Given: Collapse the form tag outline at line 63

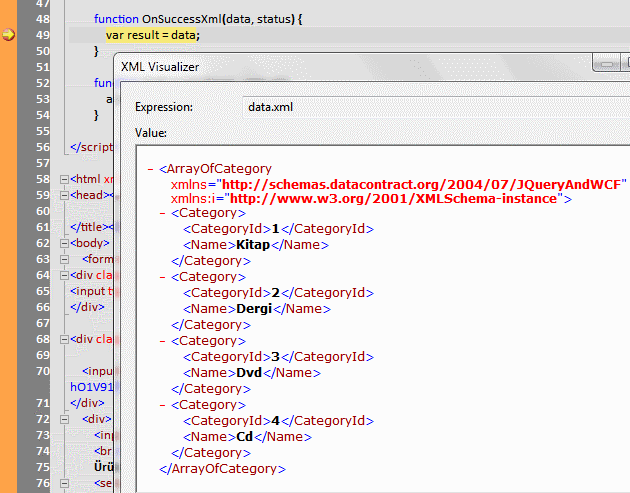Looking at the screenshot, I should (64, 260).
